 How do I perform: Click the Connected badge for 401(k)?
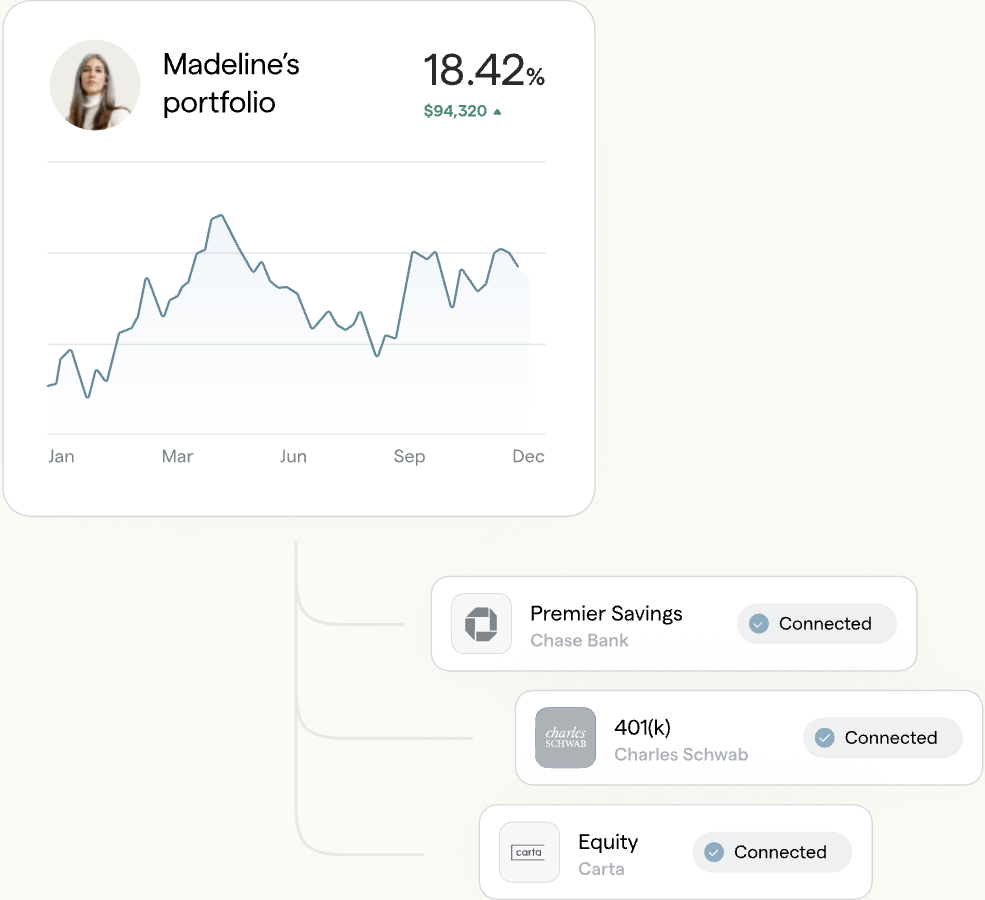coord(882,738)
